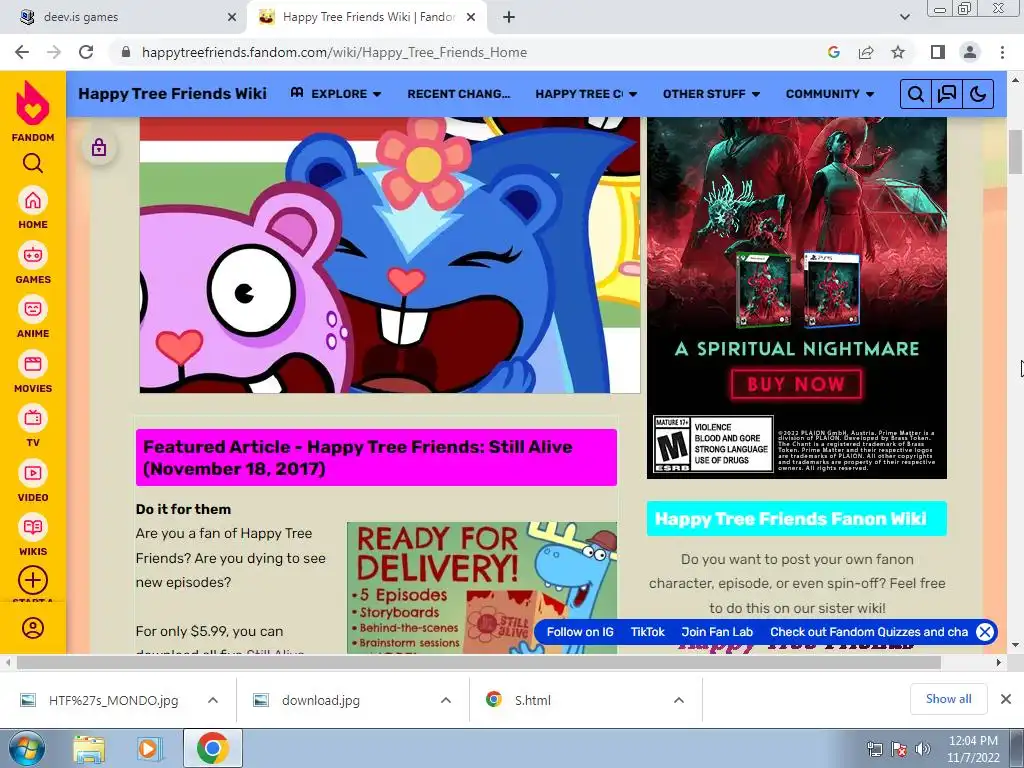Screen dimensions: 1024x768
Task: Open Chrome side panel icon
Action: click(938, 52)
